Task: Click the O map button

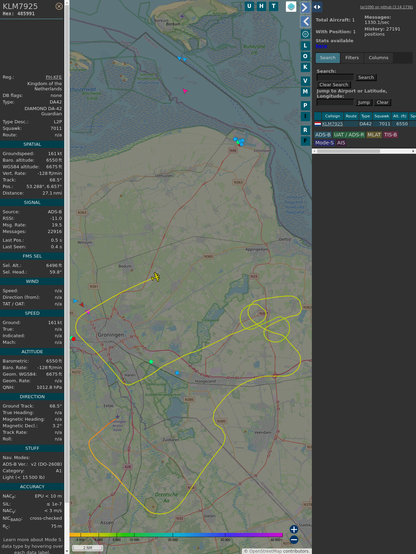Action: [305, 56]
